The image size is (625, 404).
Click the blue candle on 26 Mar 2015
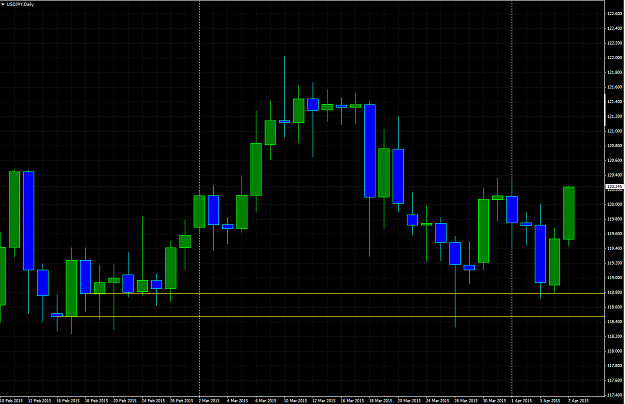455,253
